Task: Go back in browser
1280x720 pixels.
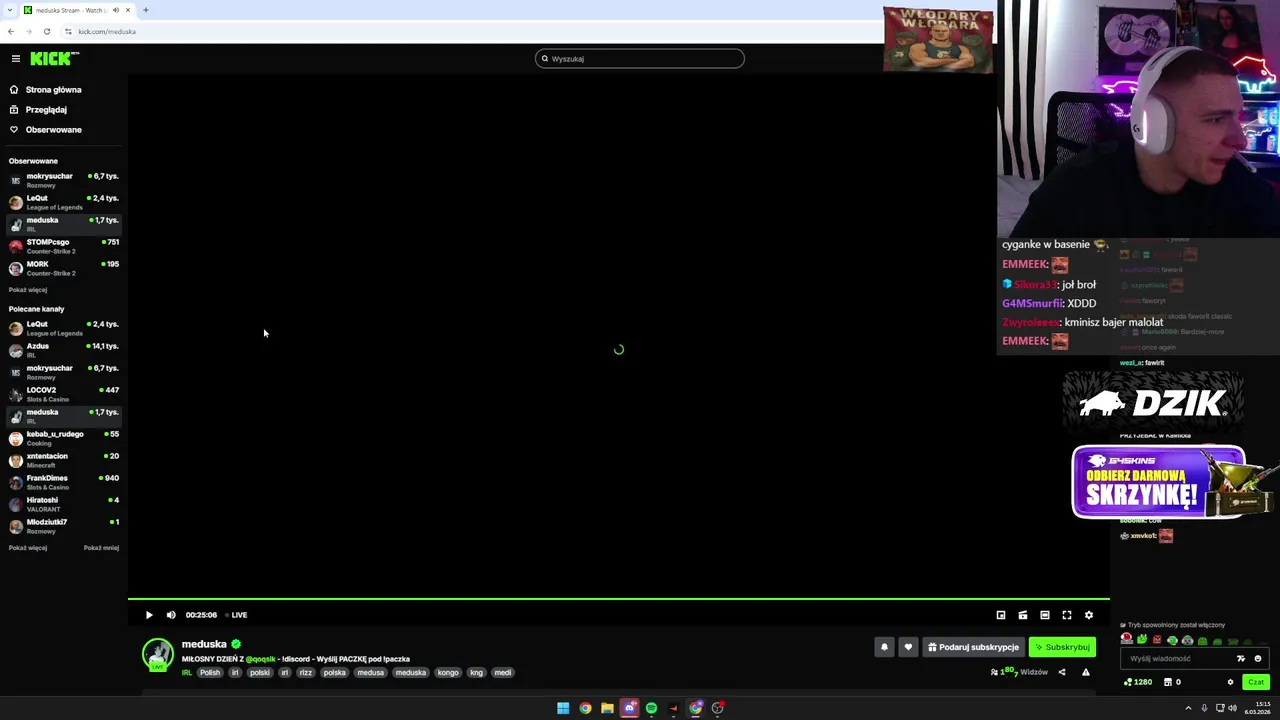Action: 11,31
